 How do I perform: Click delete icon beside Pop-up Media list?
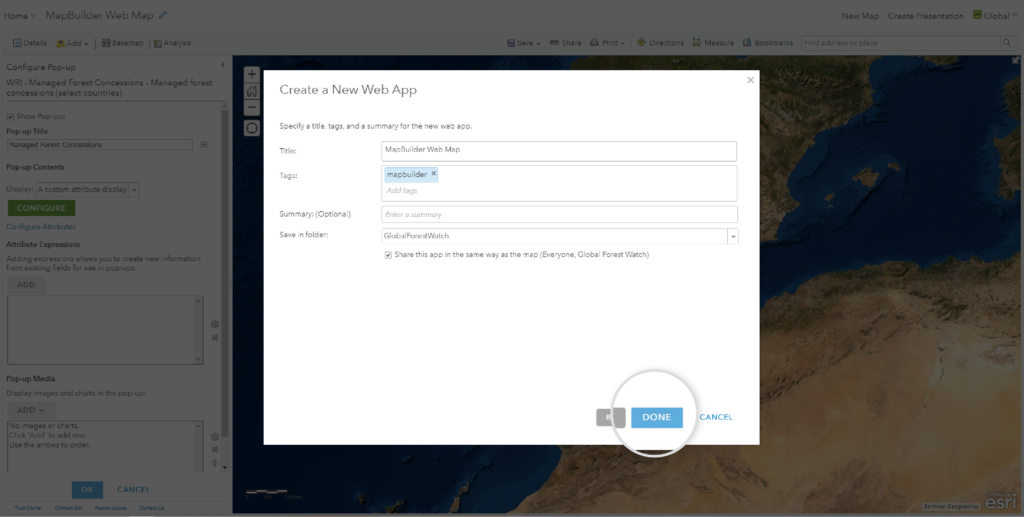[215, 450]
